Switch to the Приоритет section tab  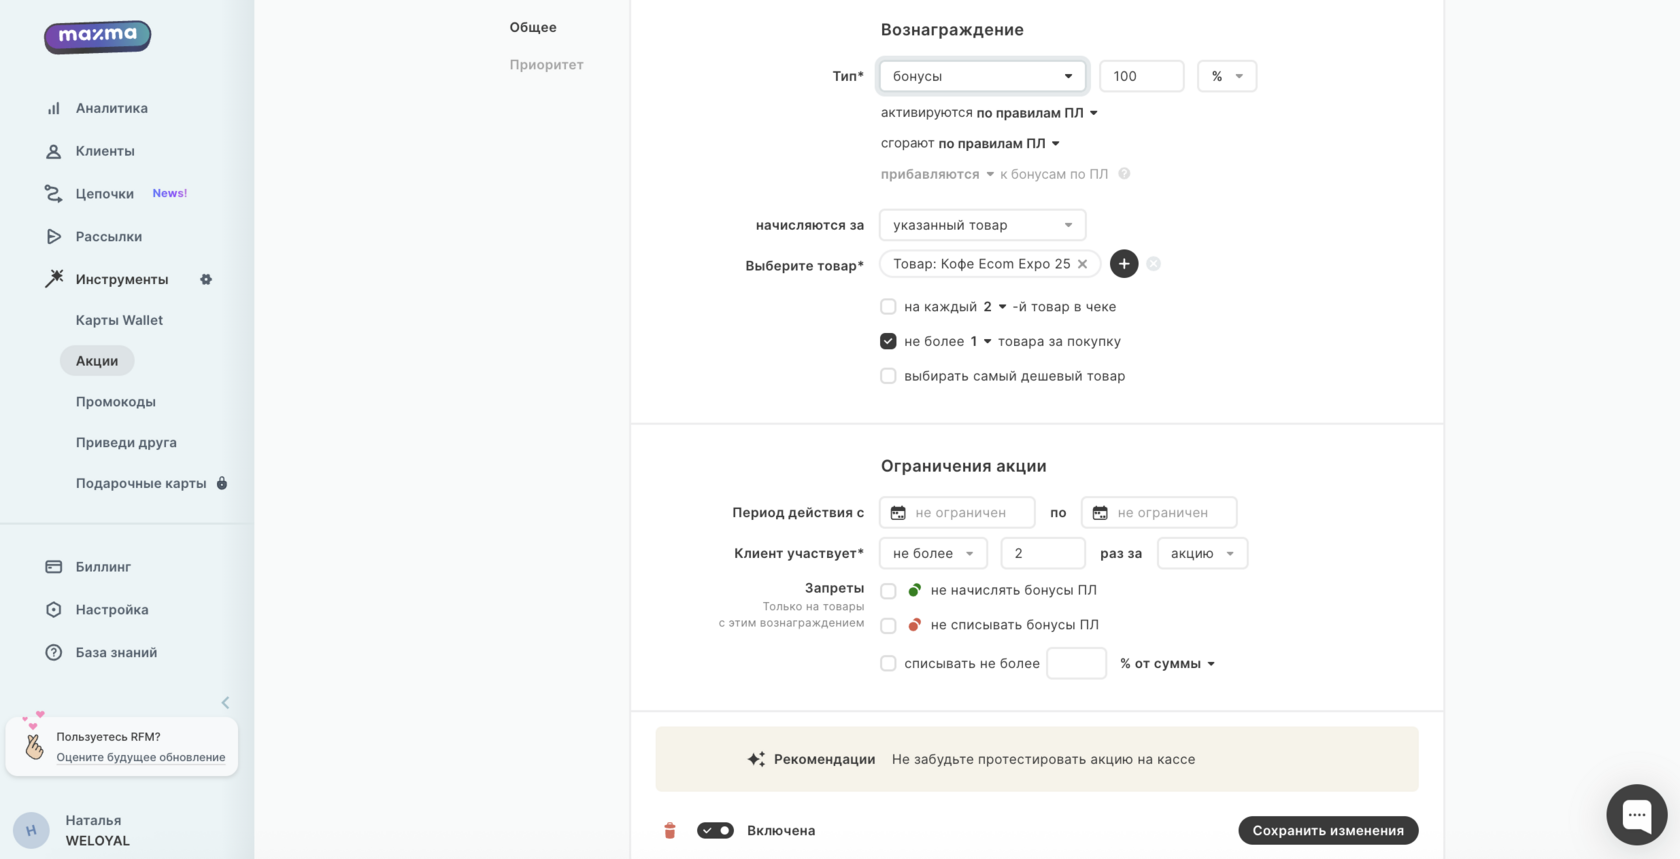point(546,65)
